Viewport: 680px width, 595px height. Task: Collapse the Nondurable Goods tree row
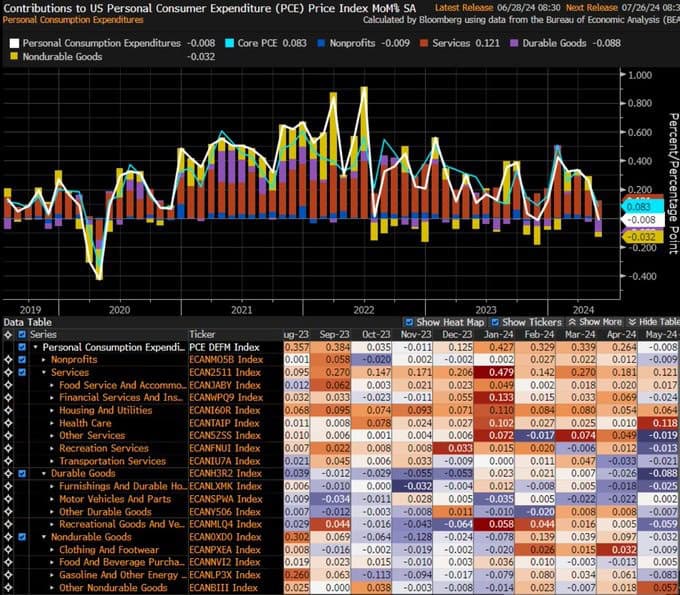45,535
